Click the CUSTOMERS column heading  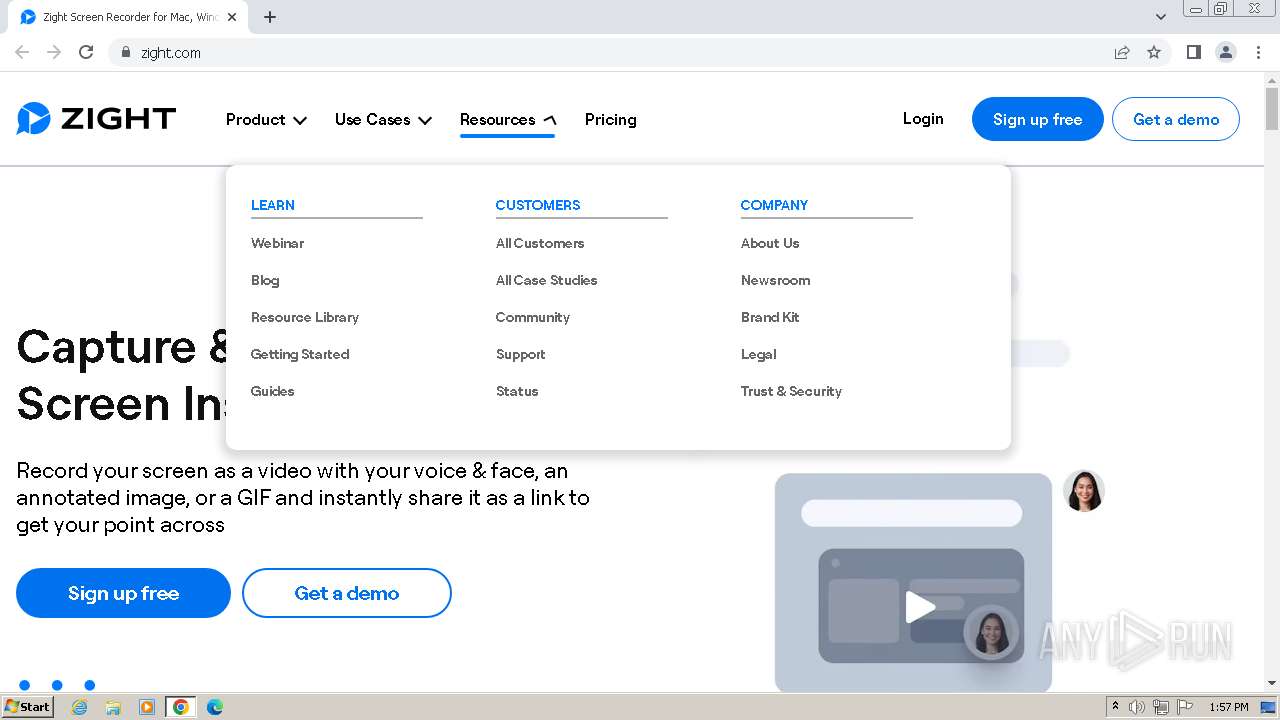pyautogui.click(x=538, y=205)
